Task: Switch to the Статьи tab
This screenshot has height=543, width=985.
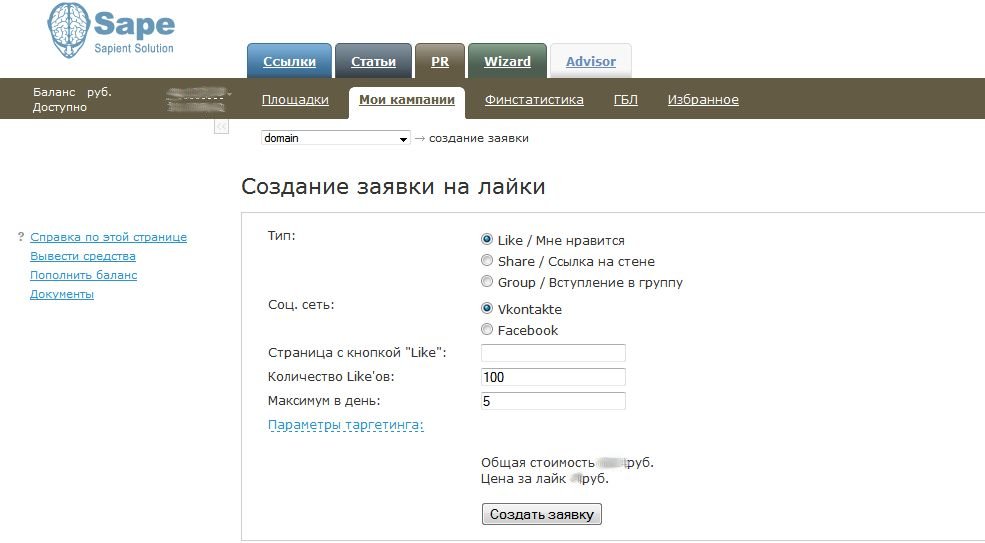Action: [373, 61]
